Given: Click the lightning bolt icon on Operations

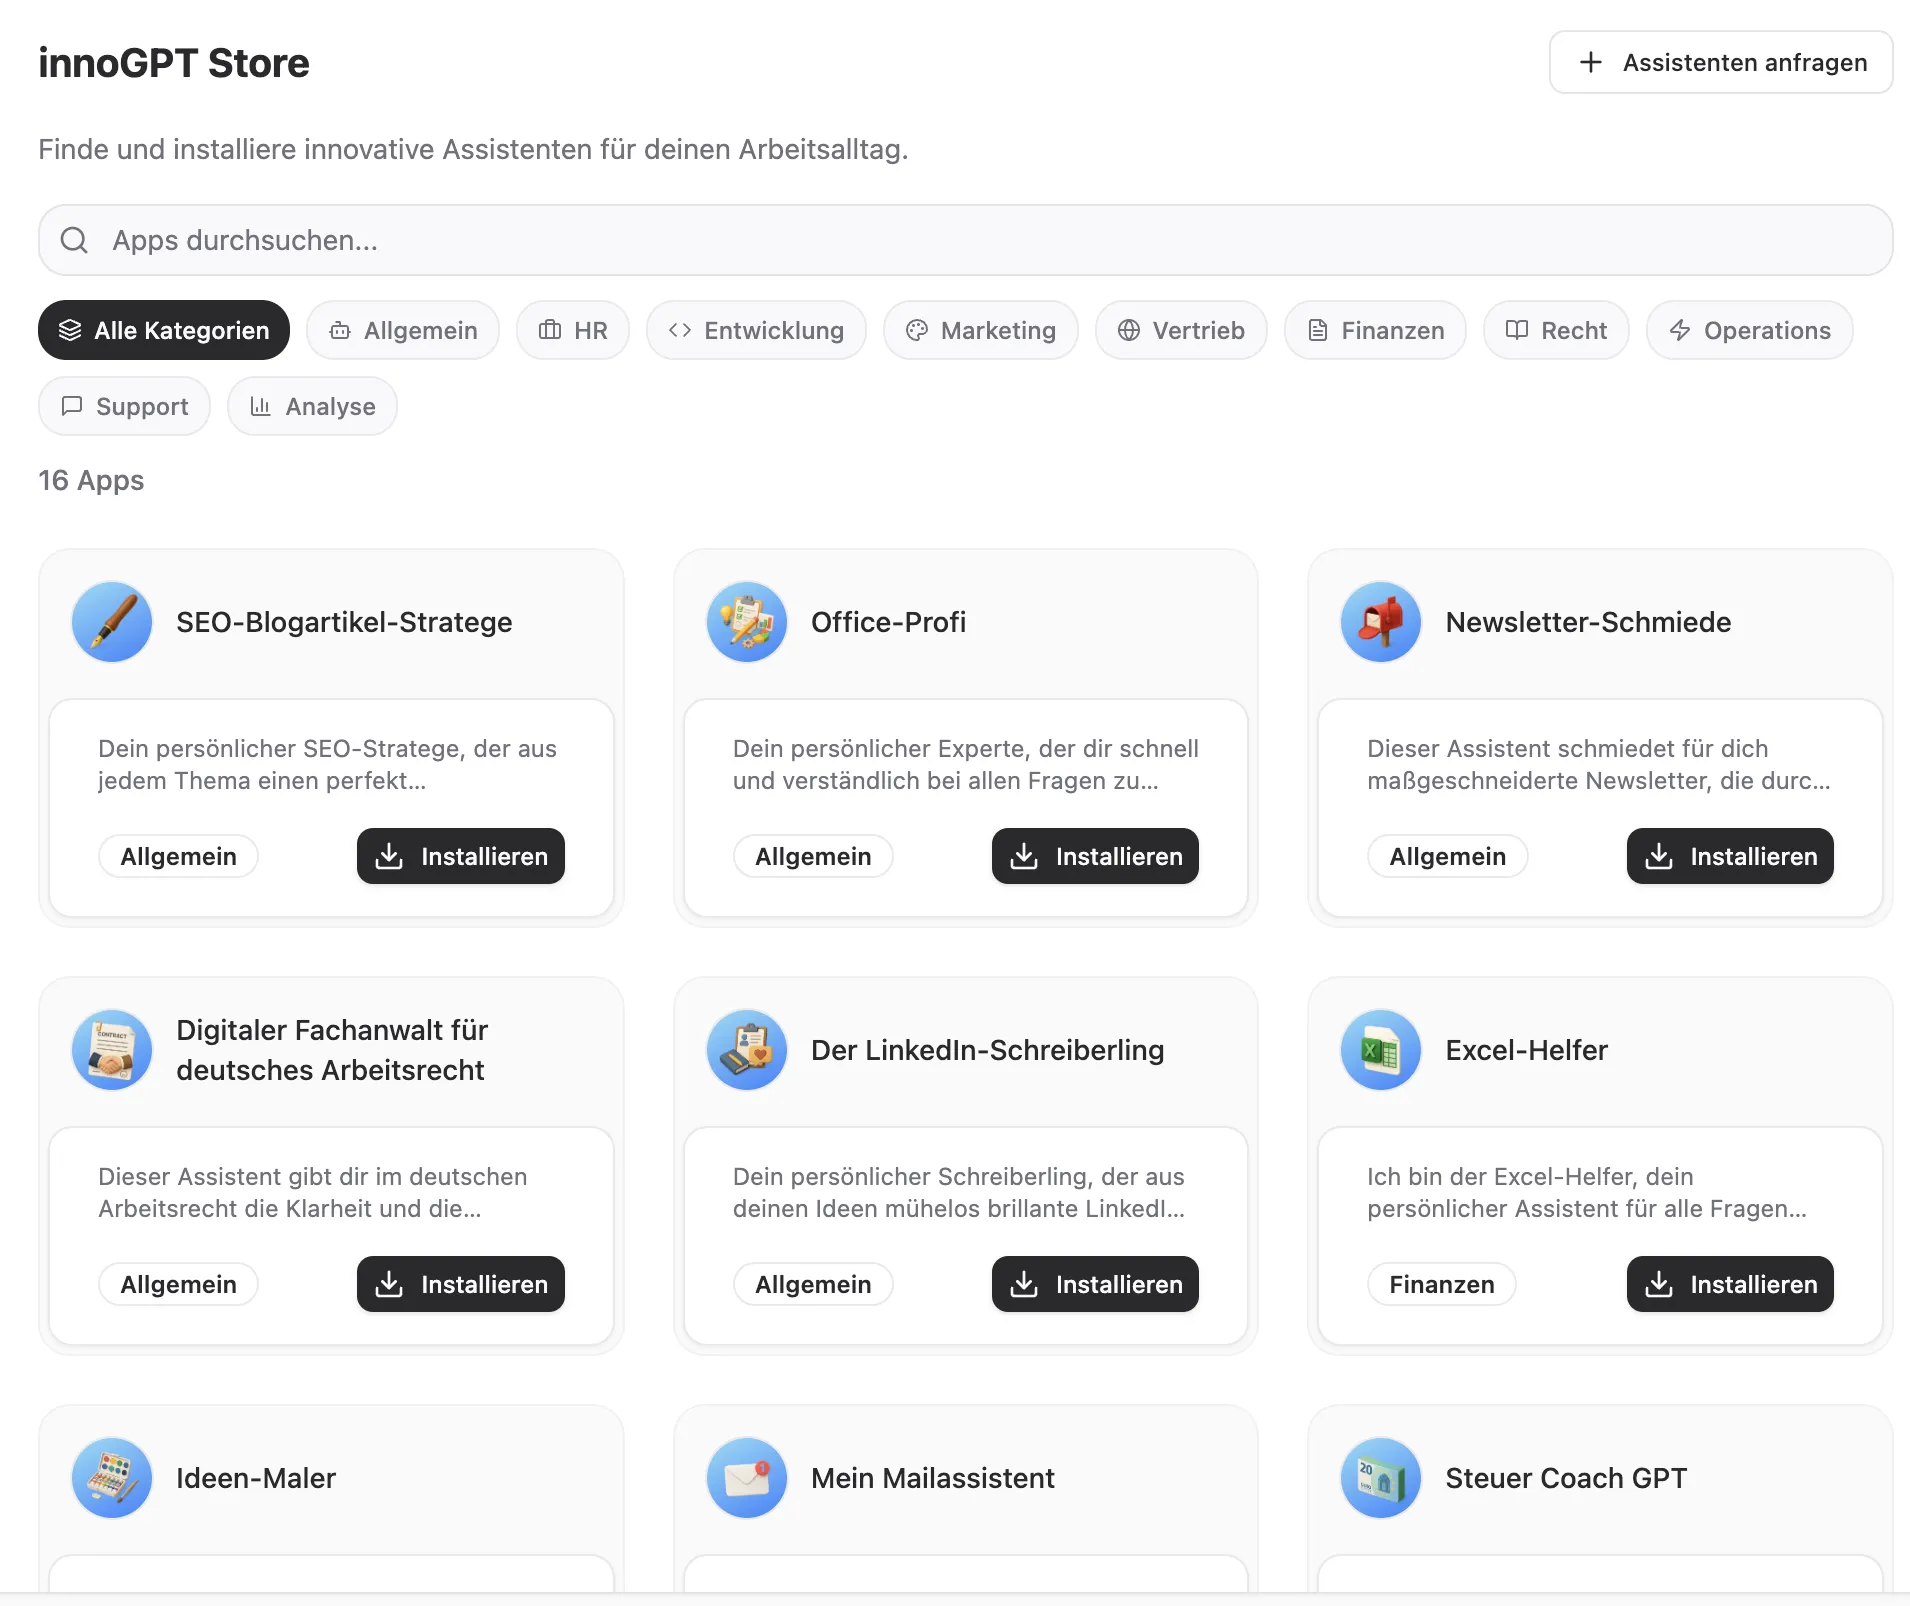Looking at the screenshot, I should [x=1680, y=330].
